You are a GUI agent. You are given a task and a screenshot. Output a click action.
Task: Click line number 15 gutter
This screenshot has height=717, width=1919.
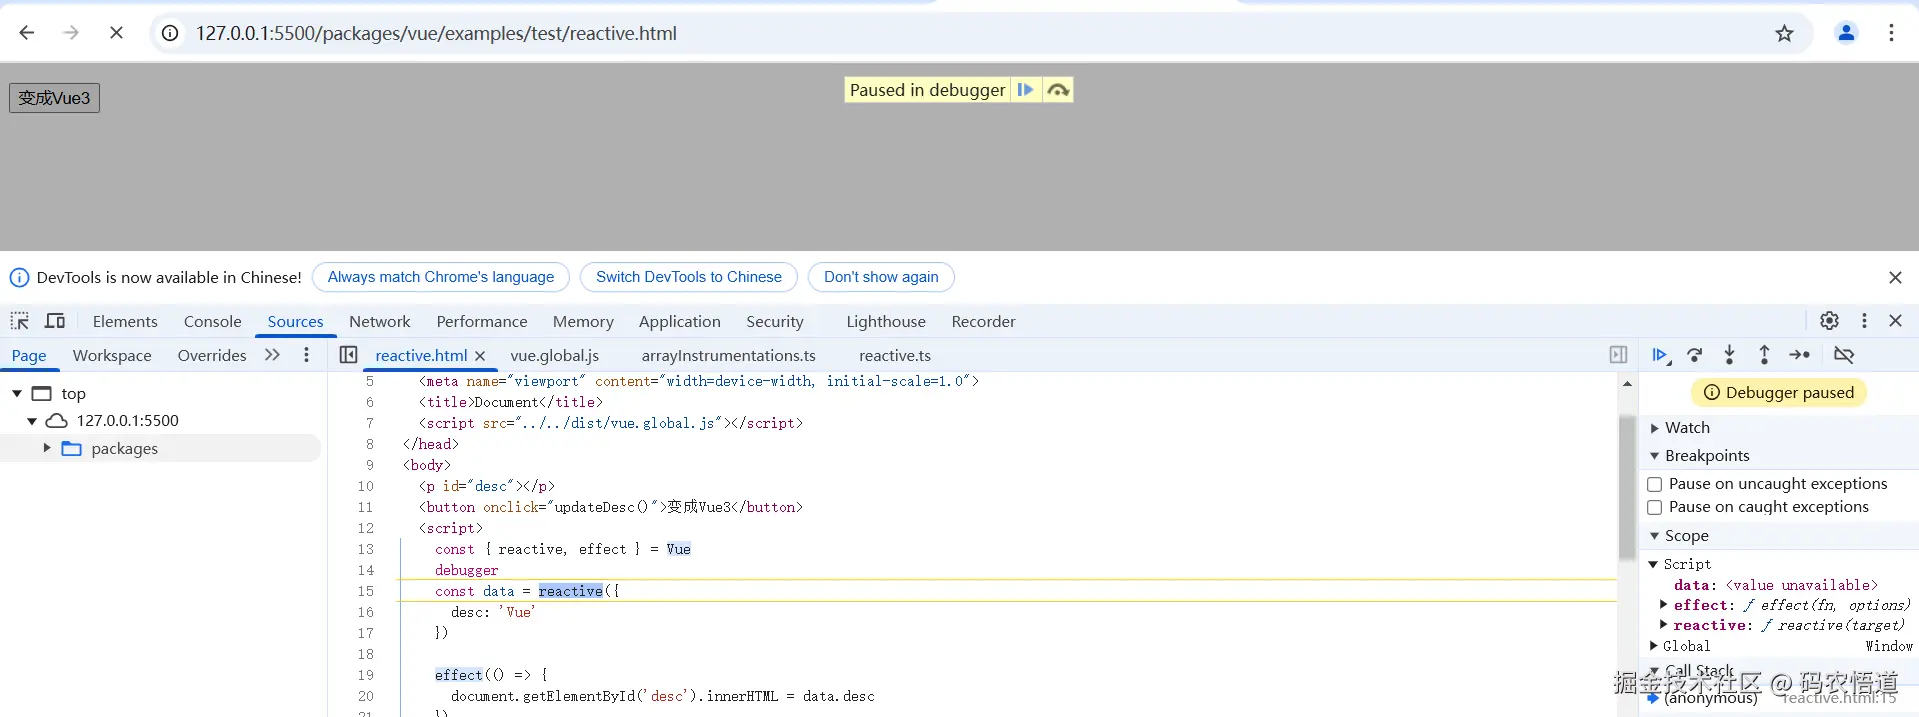click(x=365, y=591)
